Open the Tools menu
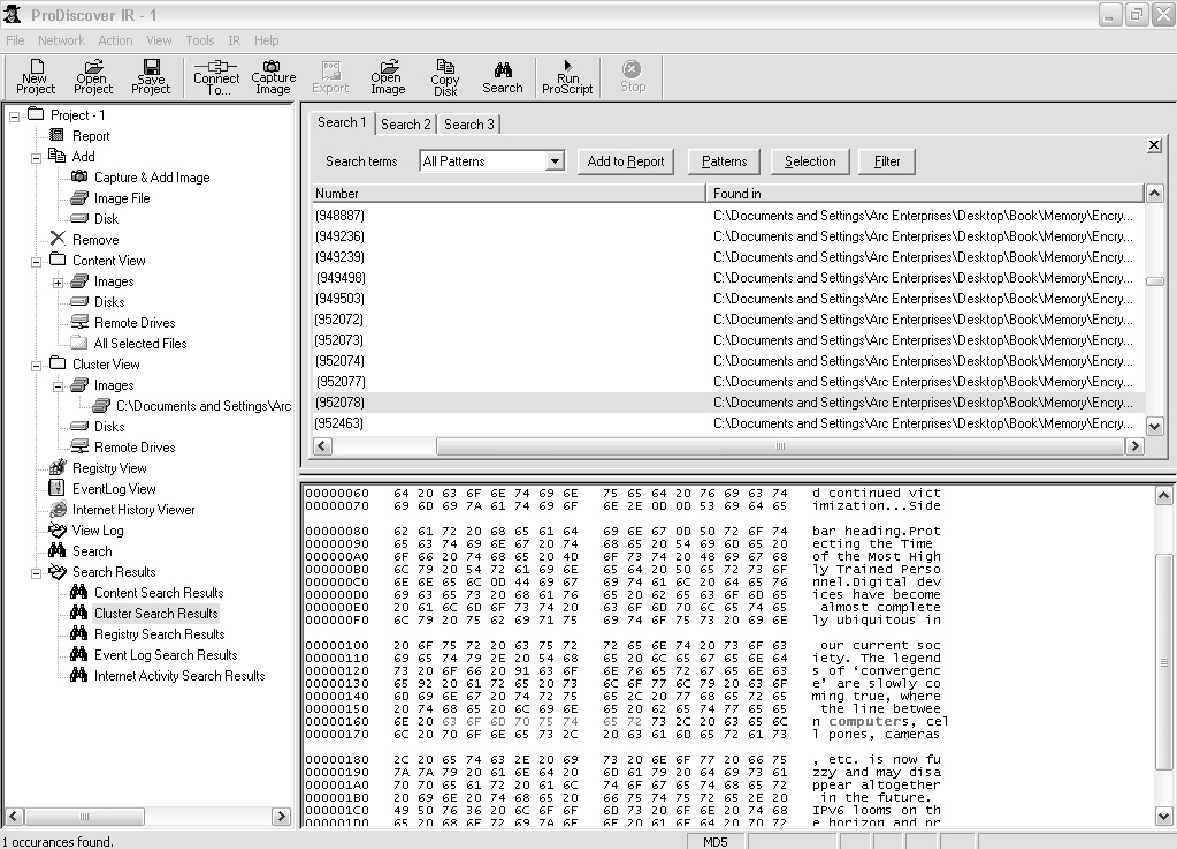The width and height of the screenshot is (1177, 849). (x=200, y=41)
